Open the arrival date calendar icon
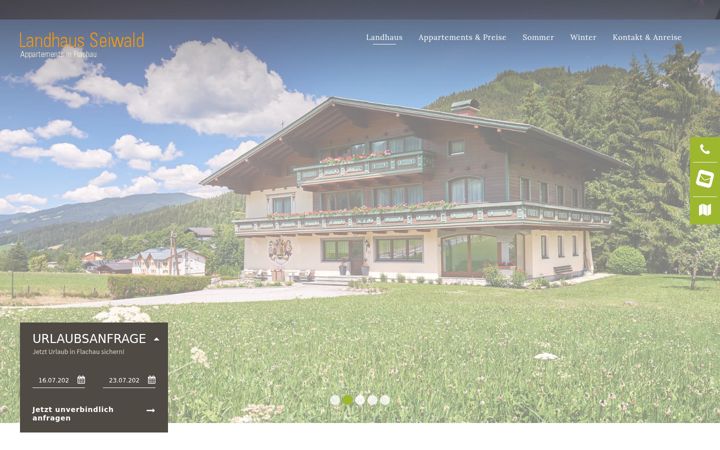The image size is (720, 450). coord(81,380)
